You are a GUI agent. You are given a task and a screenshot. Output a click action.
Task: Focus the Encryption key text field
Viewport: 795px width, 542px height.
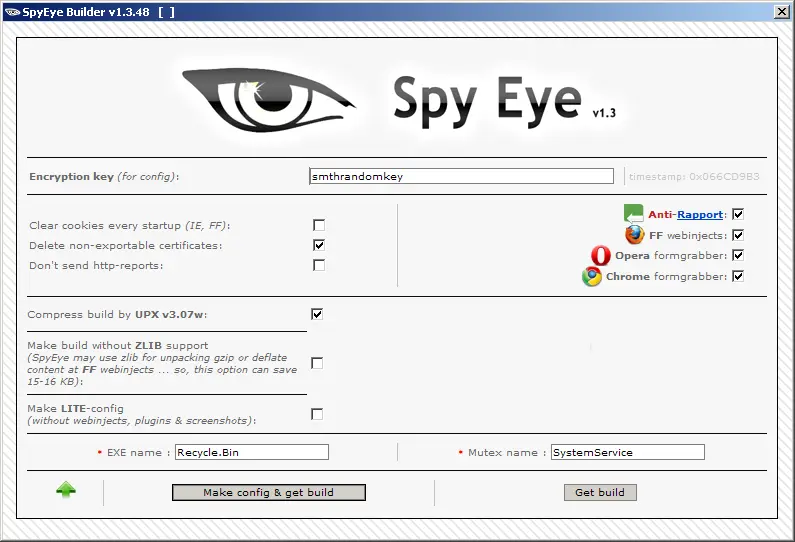(x=461, y=176)
